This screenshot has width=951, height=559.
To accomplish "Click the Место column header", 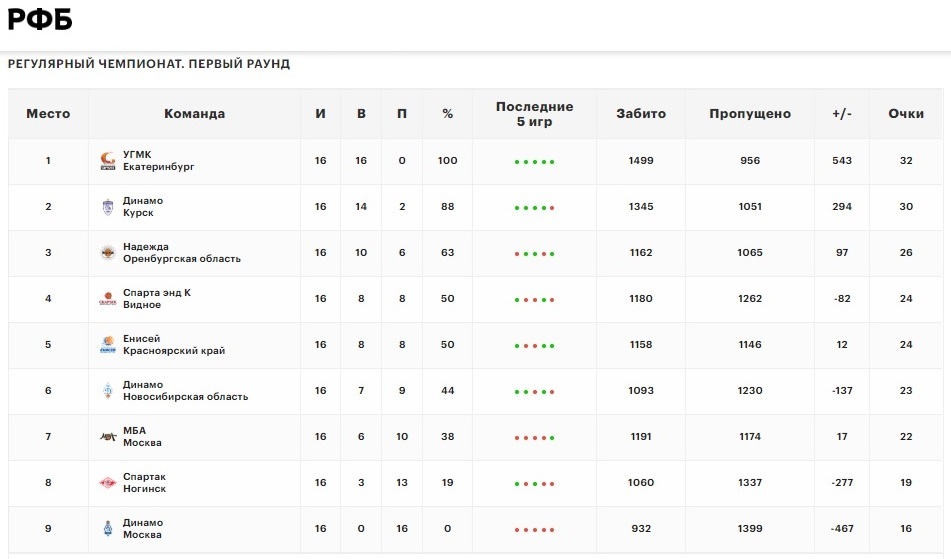I will point(48,114).
